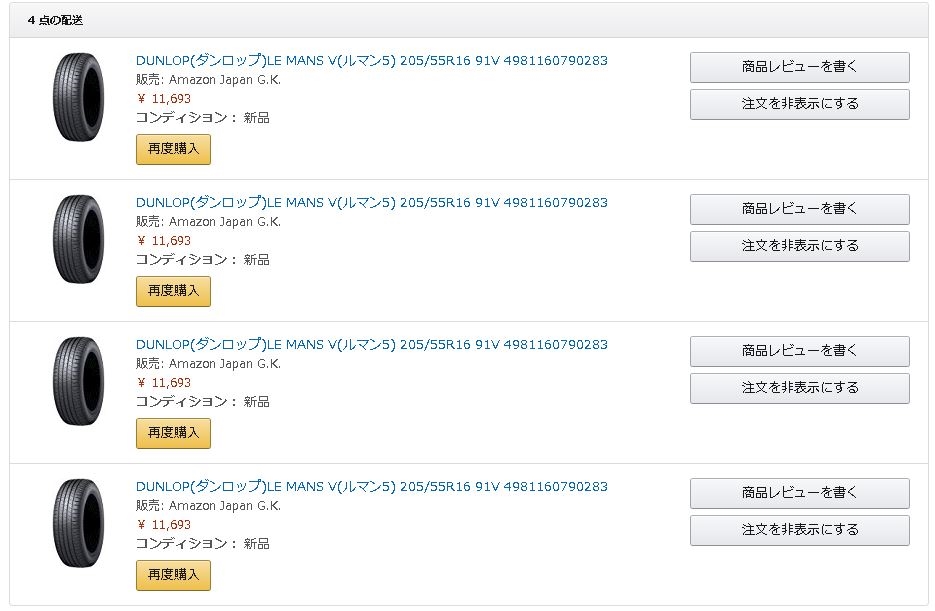Select 注文を非表示にする for the third item
Screen dimensions: 935x611
click(x=799, y=388)
